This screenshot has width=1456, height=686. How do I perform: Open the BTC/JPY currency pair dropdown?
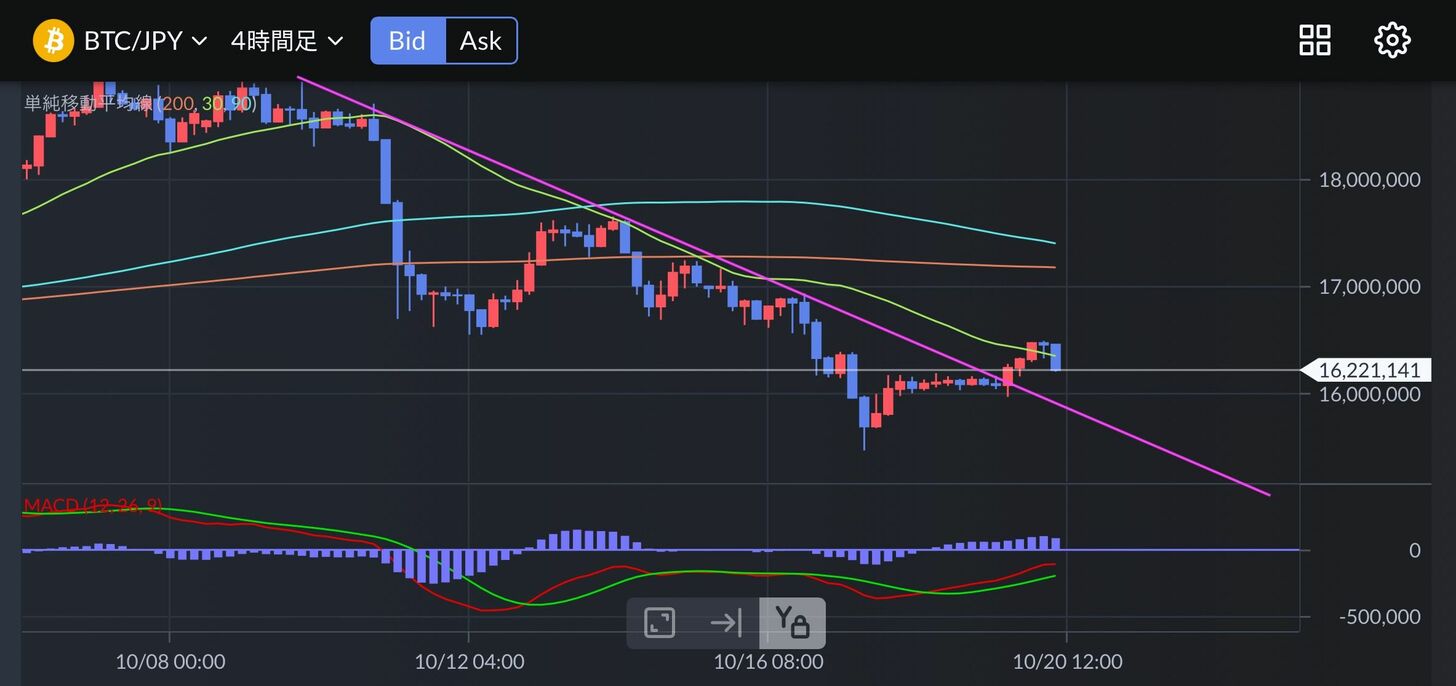coord(145,41)
